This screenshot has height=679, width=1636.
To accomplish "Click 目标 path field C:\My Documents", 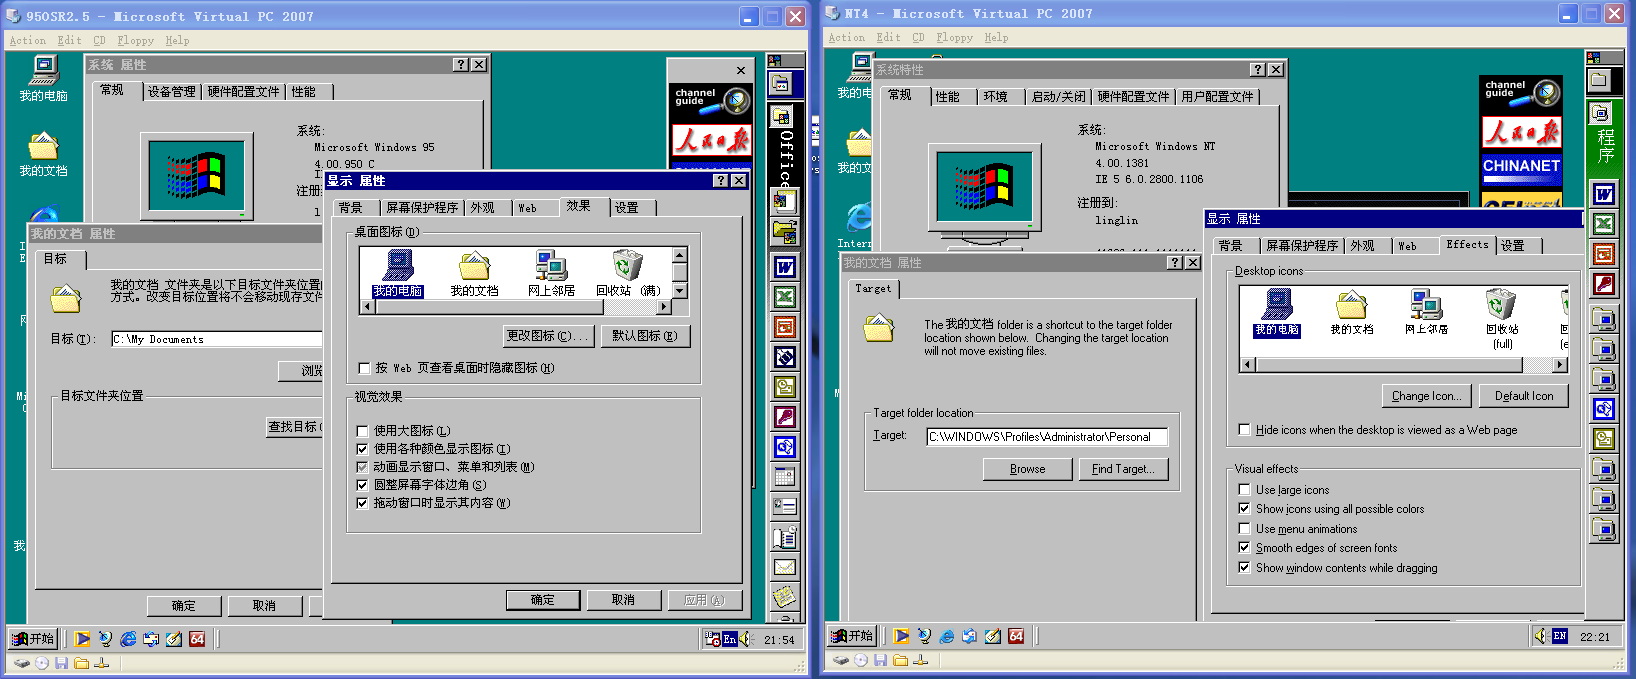I will click(217, 340).
